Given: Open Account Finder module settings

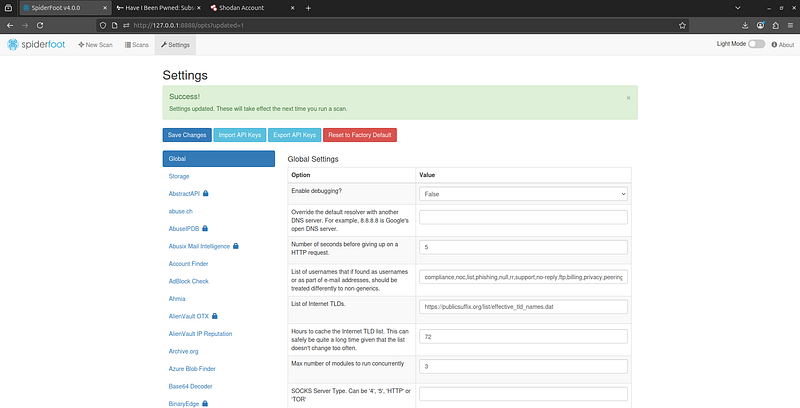Looking at the screenshot, I should tap(188, 264).
